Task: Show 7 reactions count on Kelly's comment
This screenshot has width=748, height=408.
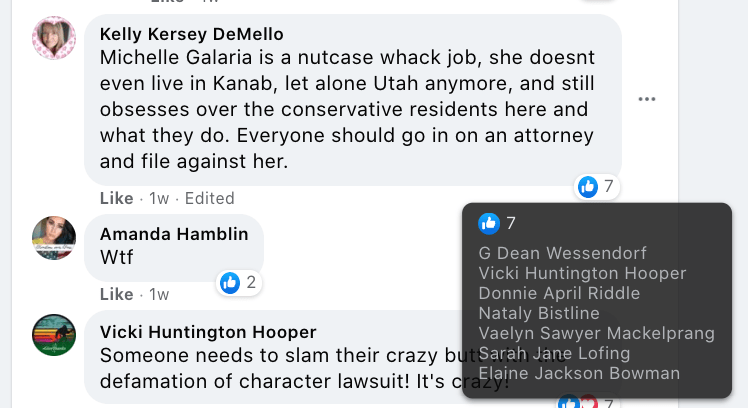Action: tap(607, 186)
